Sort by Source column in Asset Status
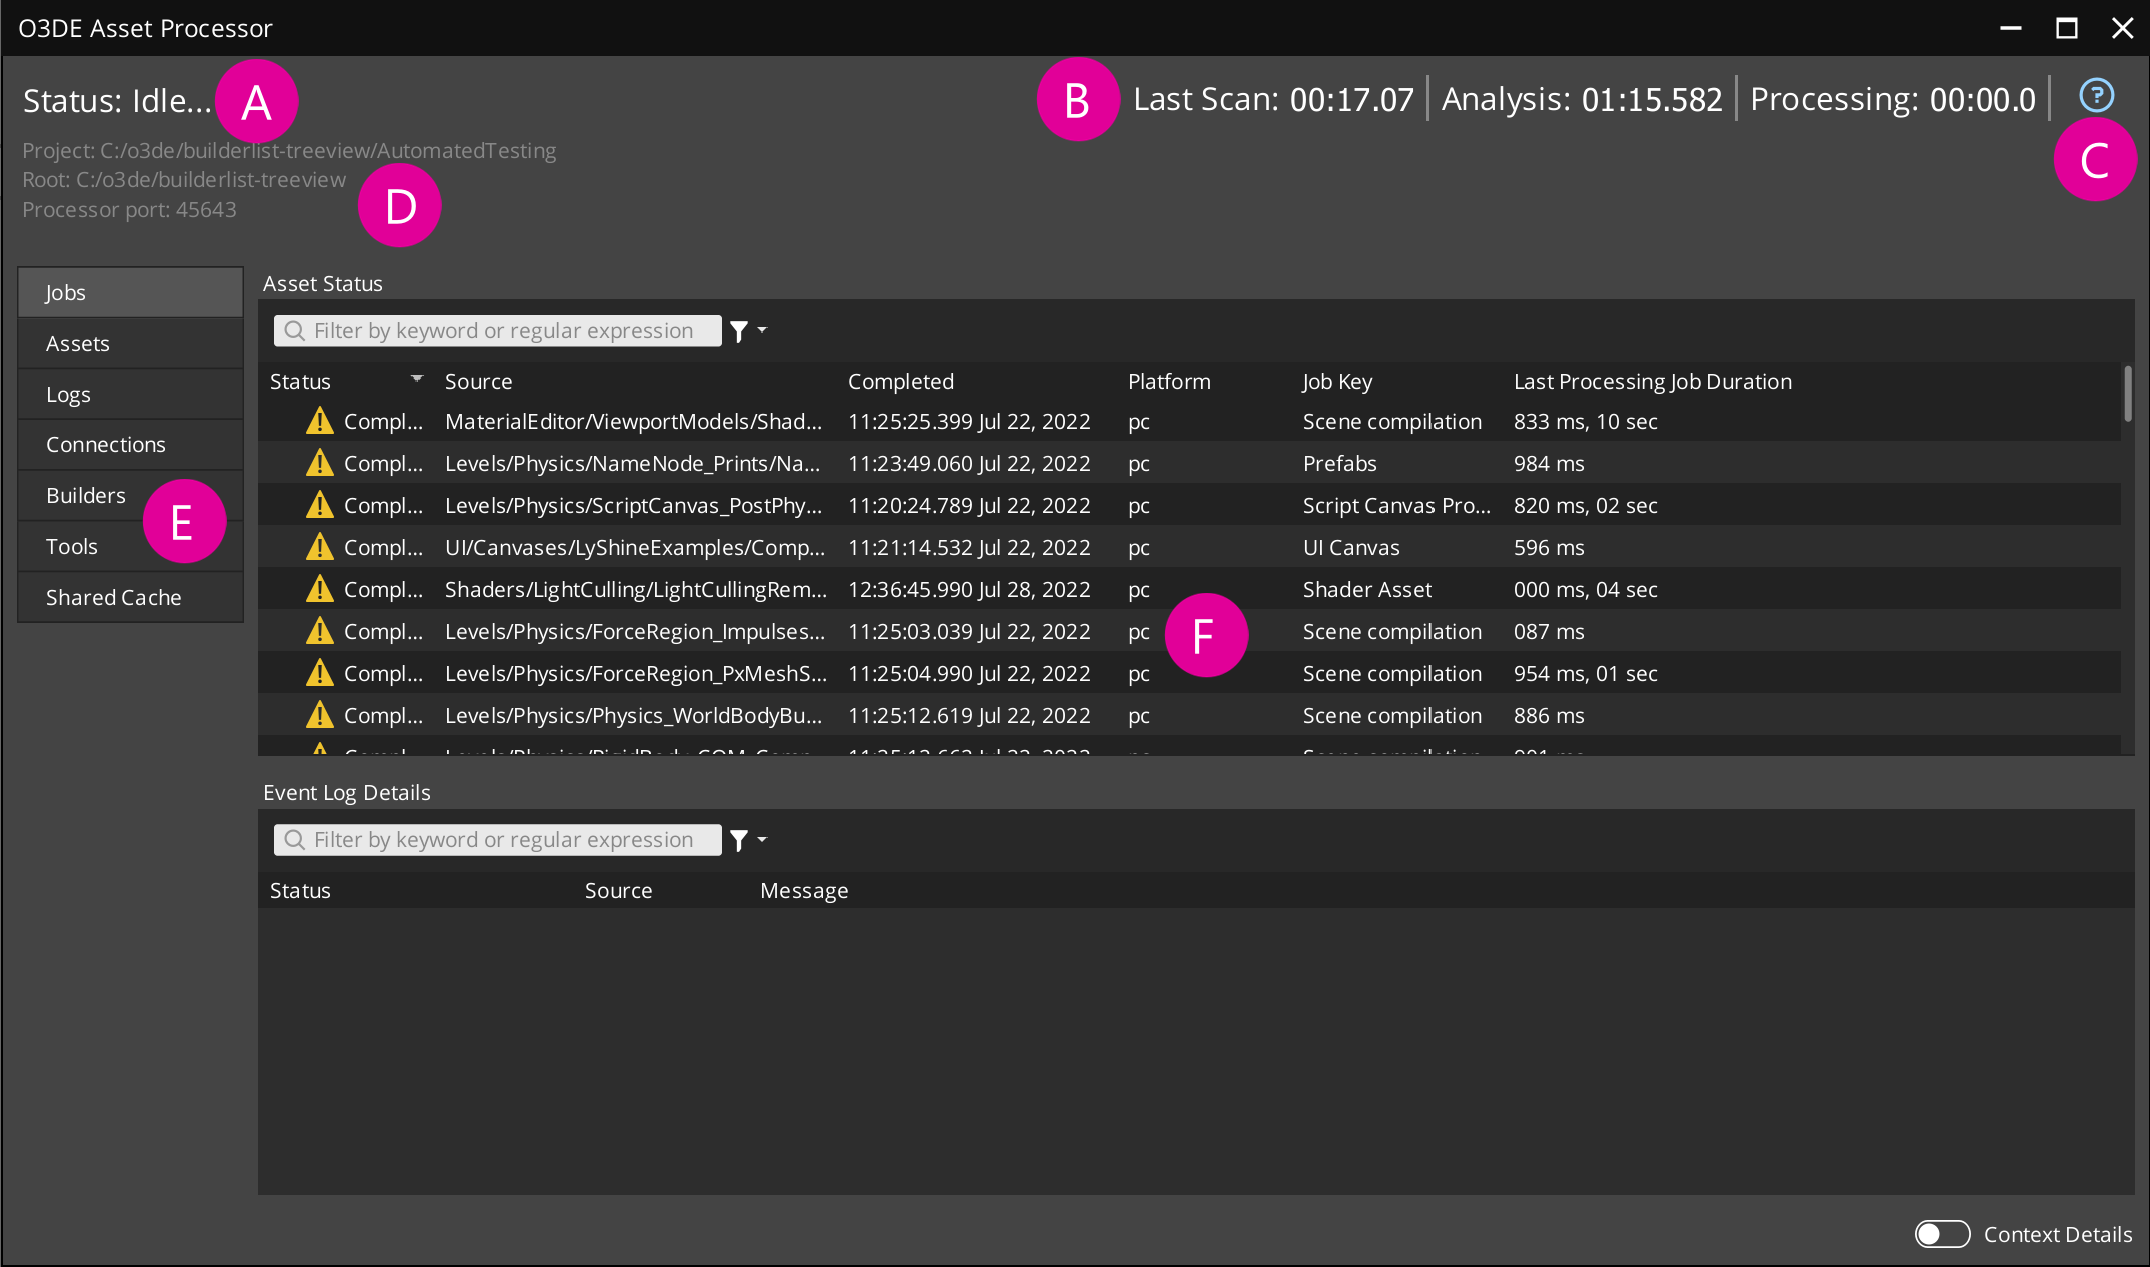The height and width of the screenshot is (1267, 2150). (x=478, y=381)
